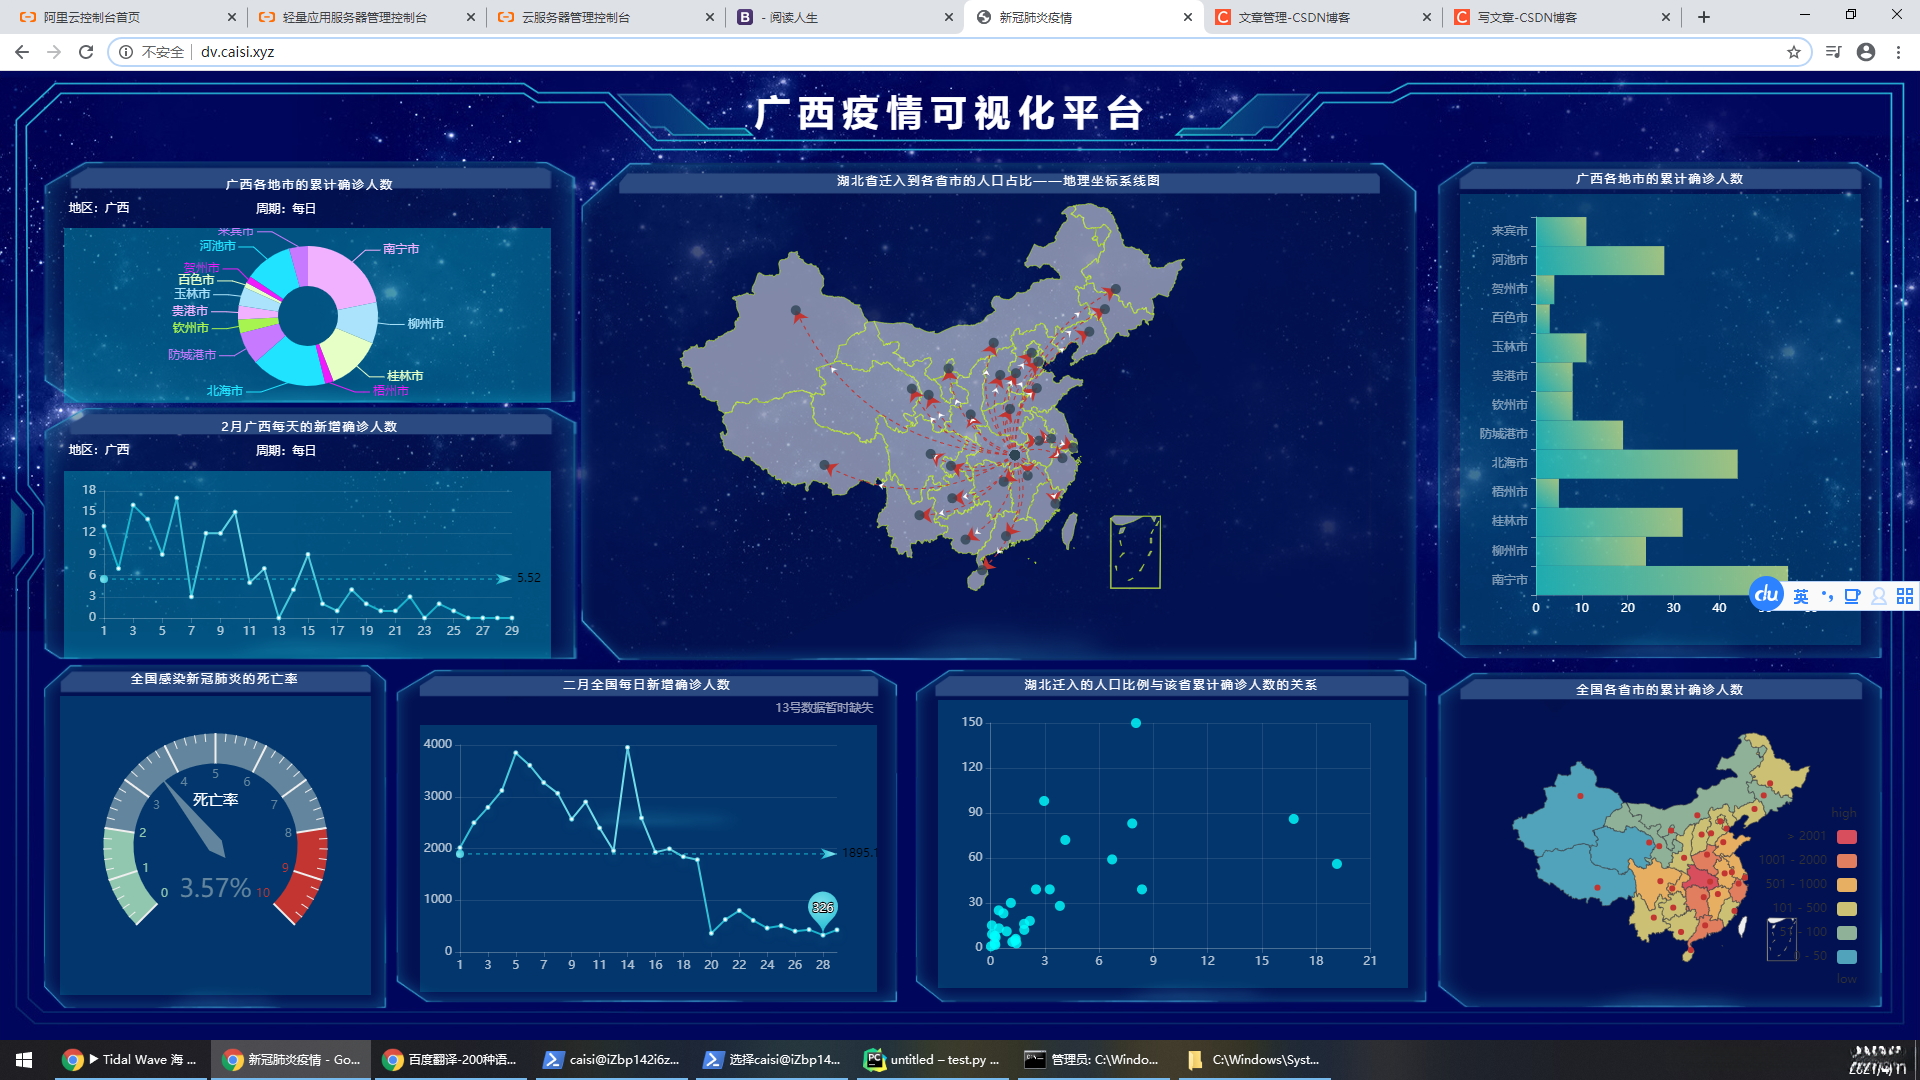Open the Windows Start menu
The width and height of the screenshot is (1920, 1080).
pyautogui.click(x=24, y=1060)
